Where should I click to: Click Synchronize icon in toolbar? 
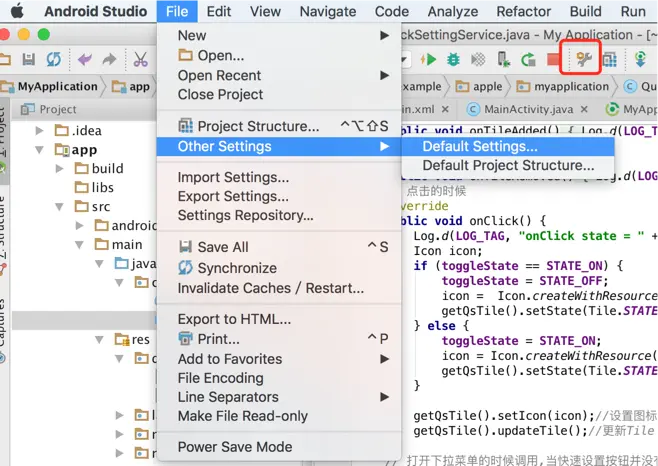(x=53, y=59)
